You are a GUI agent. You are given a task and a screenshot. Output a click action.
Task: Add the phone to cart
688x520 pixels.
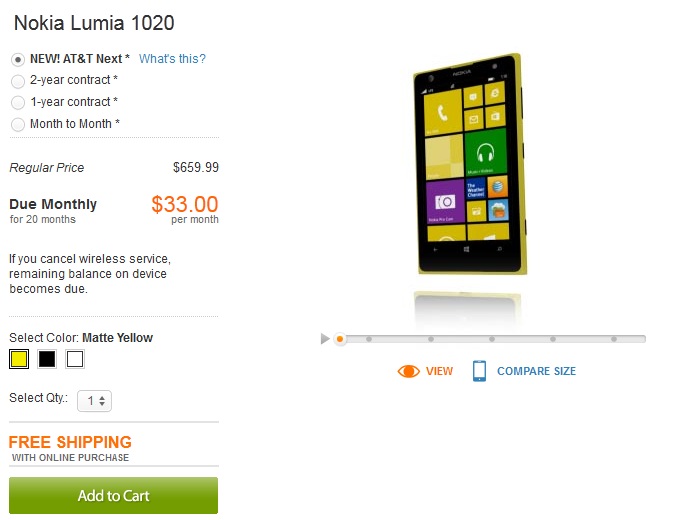click(113, 495)
